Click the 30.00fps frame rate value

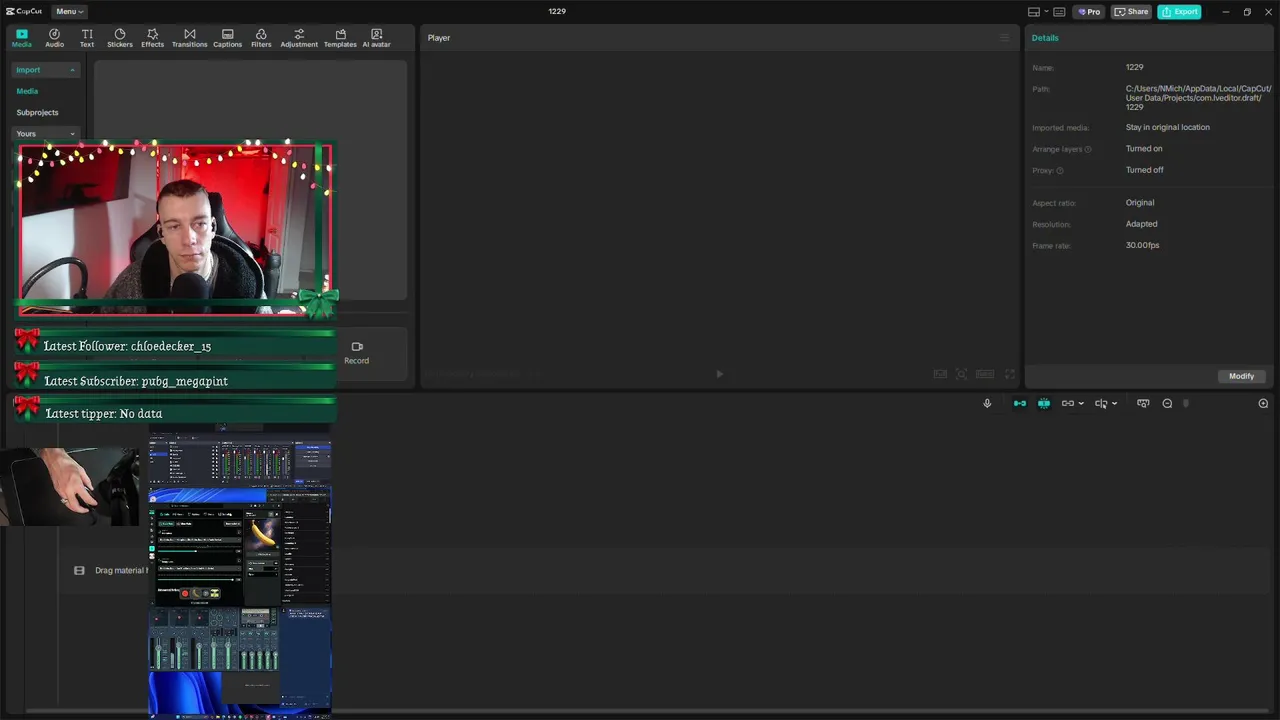(x=1142, y=245)
